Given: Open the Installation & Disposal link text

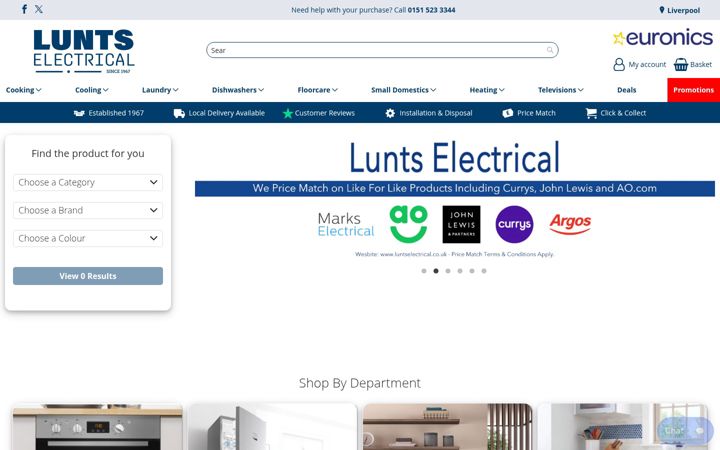Looking at the screenshot, I should point(435,113).
